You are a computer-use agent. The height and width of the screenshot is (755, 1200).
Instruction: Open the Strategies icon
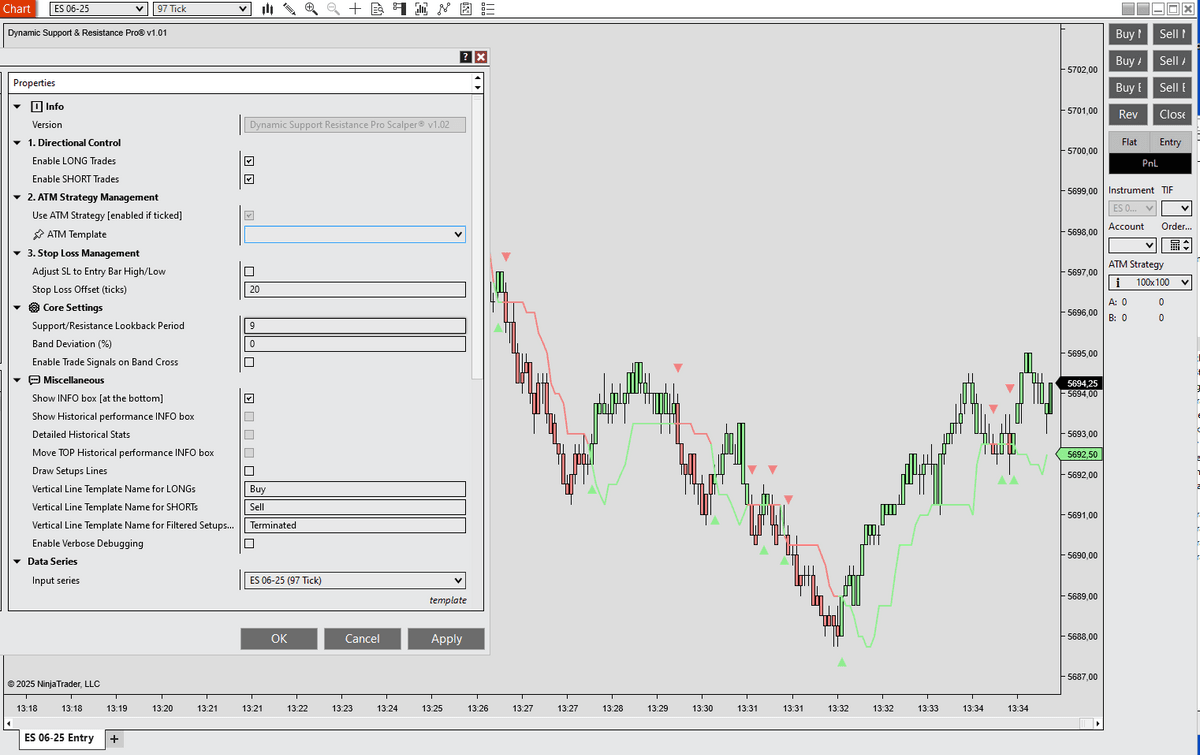point(465,9)
